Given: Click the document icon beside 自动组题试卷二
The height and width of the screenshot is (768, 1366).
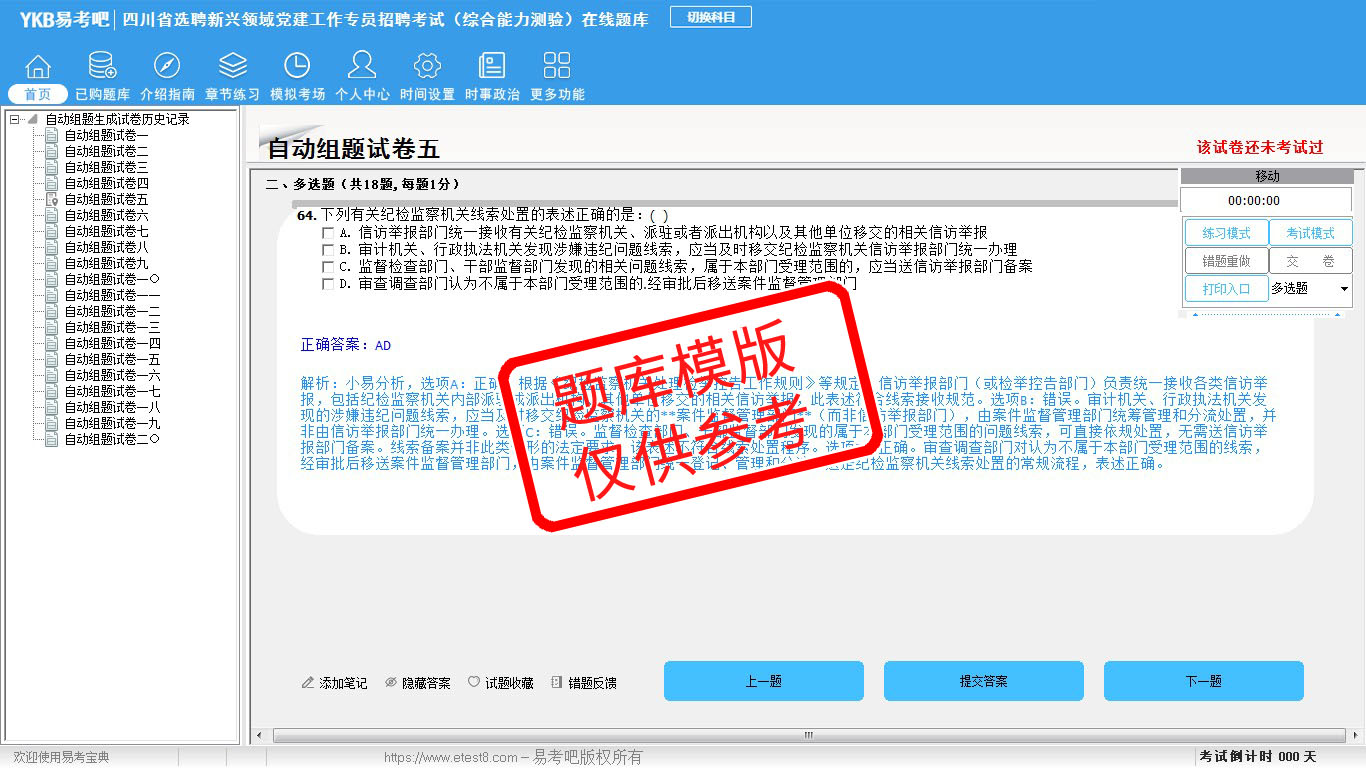Looking at the screenshot, I should pos(52,151).
